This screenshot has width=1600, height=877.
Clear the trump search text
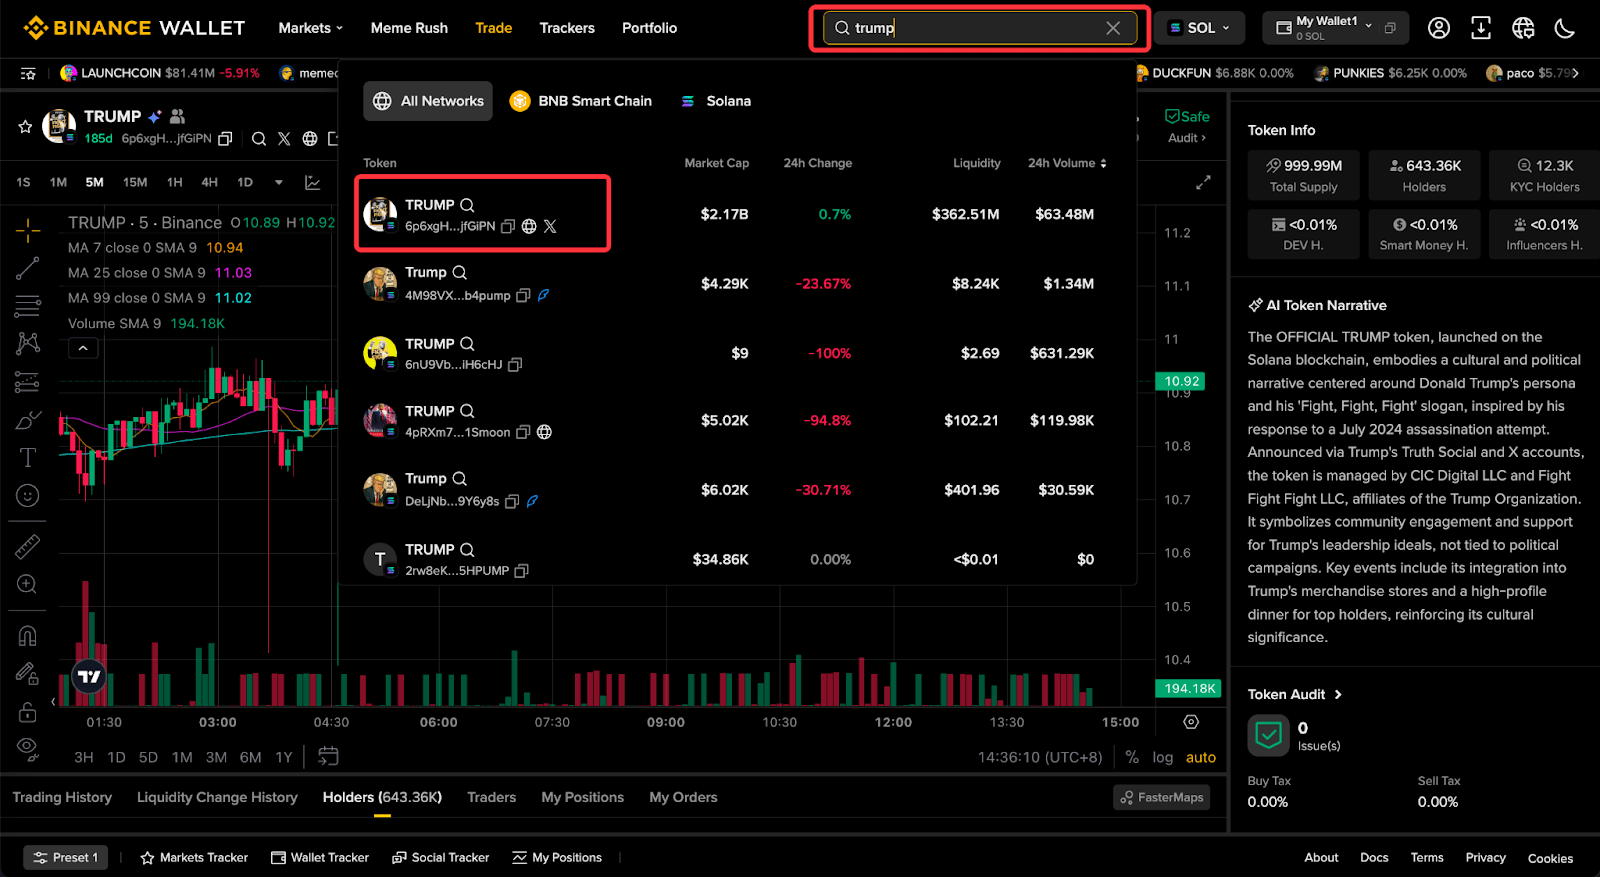pos(1113,28)
